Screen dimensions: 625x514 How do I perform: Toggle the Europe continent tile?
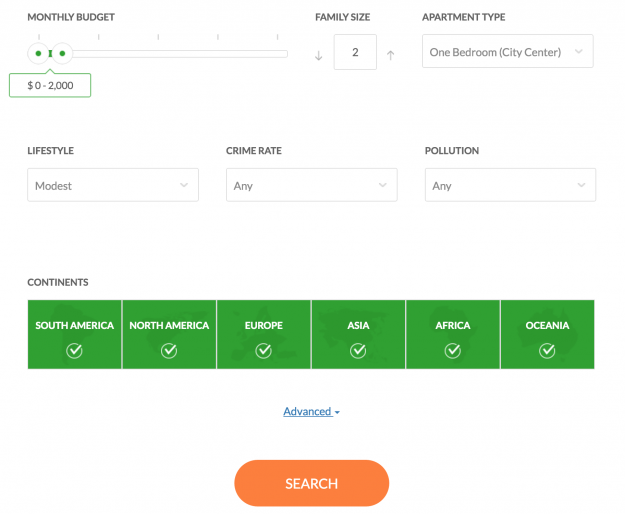[264, 334]
